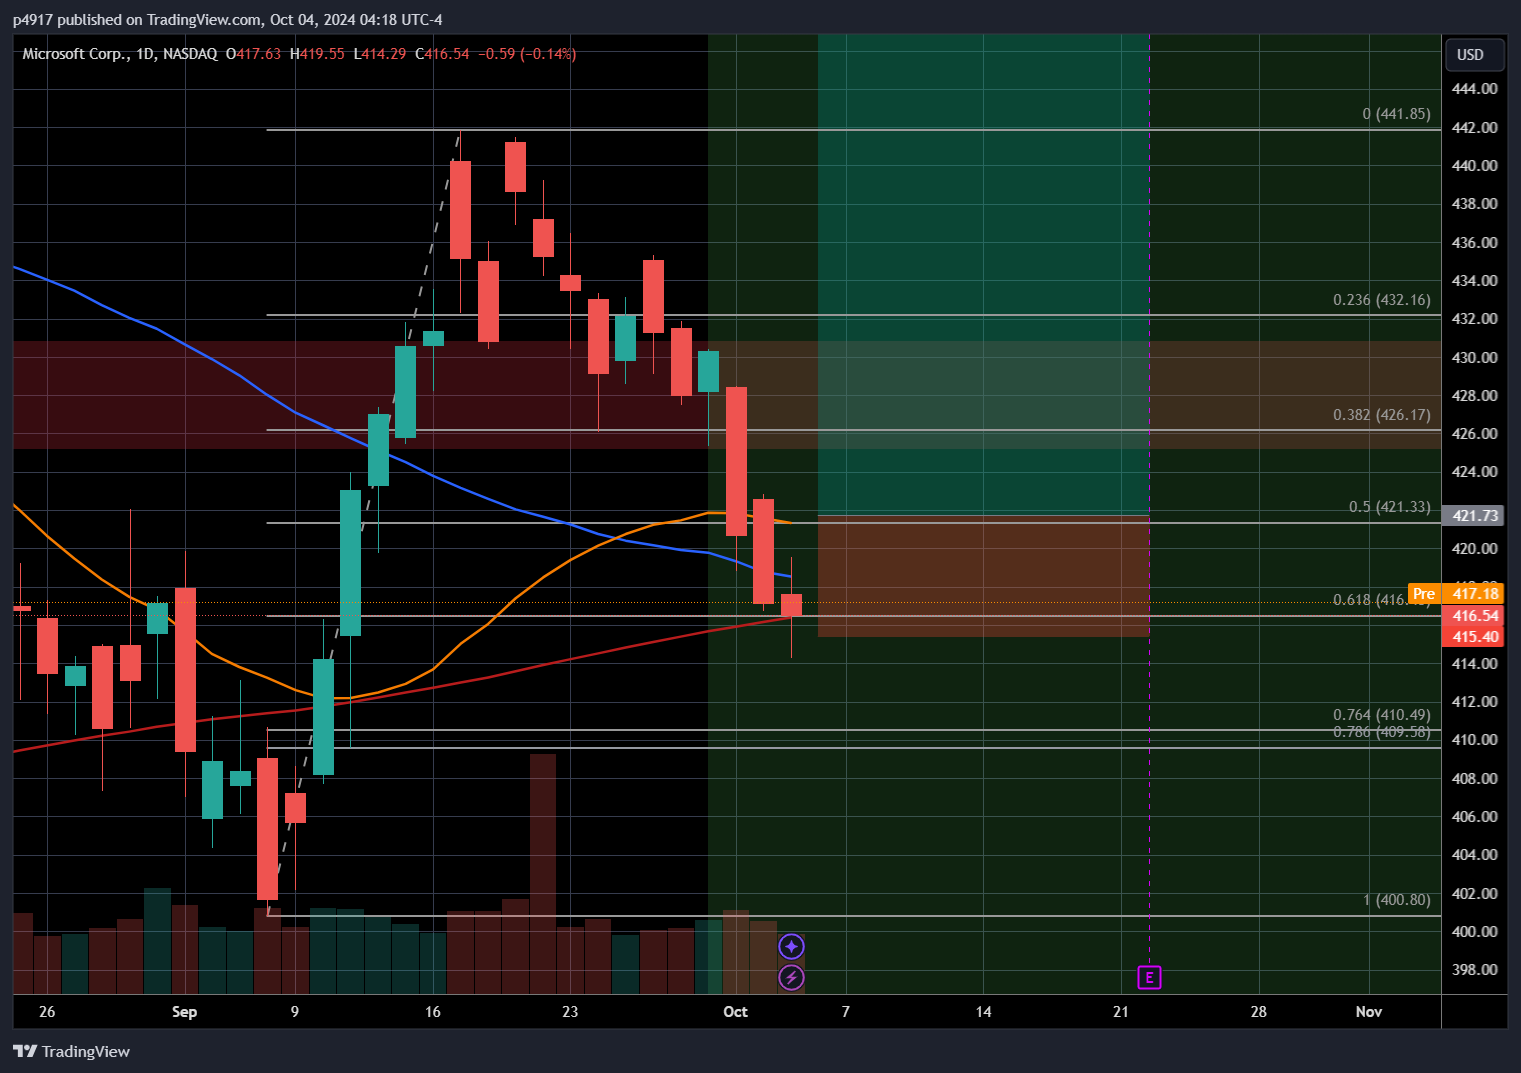Click date 21 on the time axis
Viewport: 1521px width, 1073px height.
(x=1121, y=1012)
